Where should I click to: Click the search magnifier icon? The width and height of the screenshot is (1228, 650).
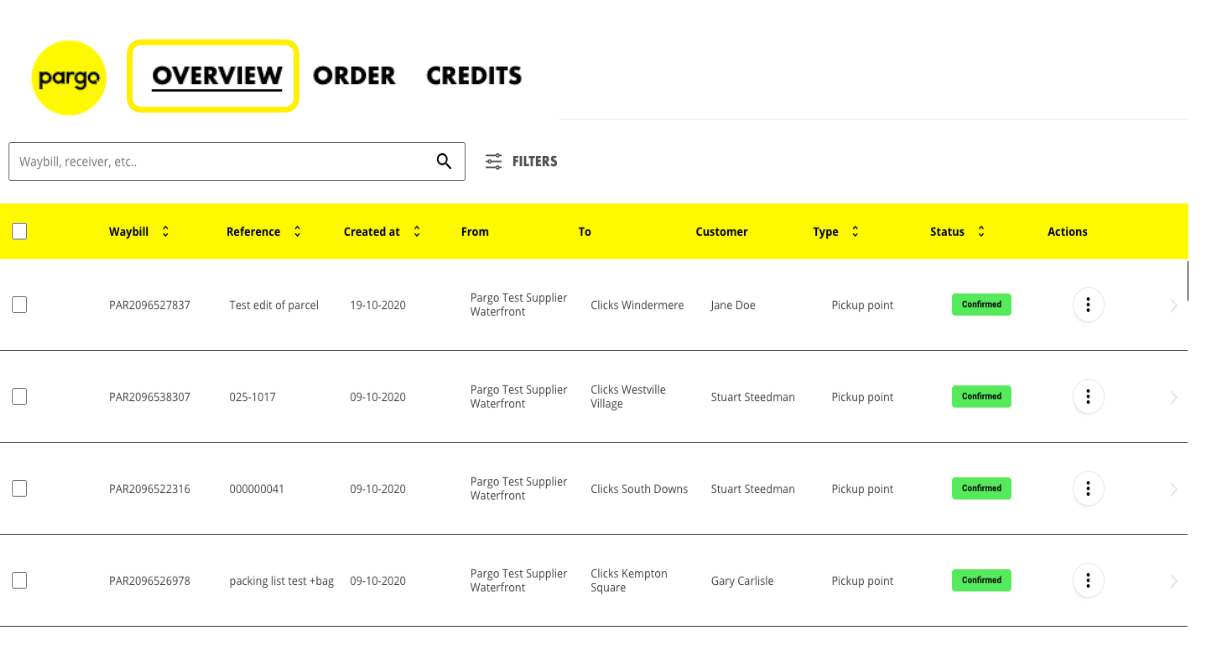point(444,161)
